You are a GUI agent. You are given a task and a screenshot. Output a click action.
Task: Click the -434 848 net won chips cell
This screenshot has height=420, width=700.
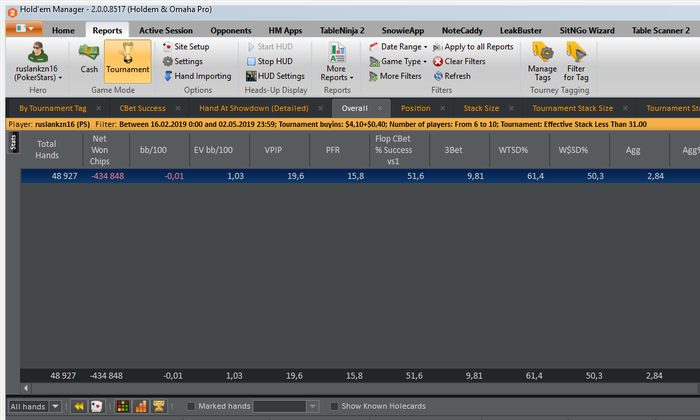point(108,176)
